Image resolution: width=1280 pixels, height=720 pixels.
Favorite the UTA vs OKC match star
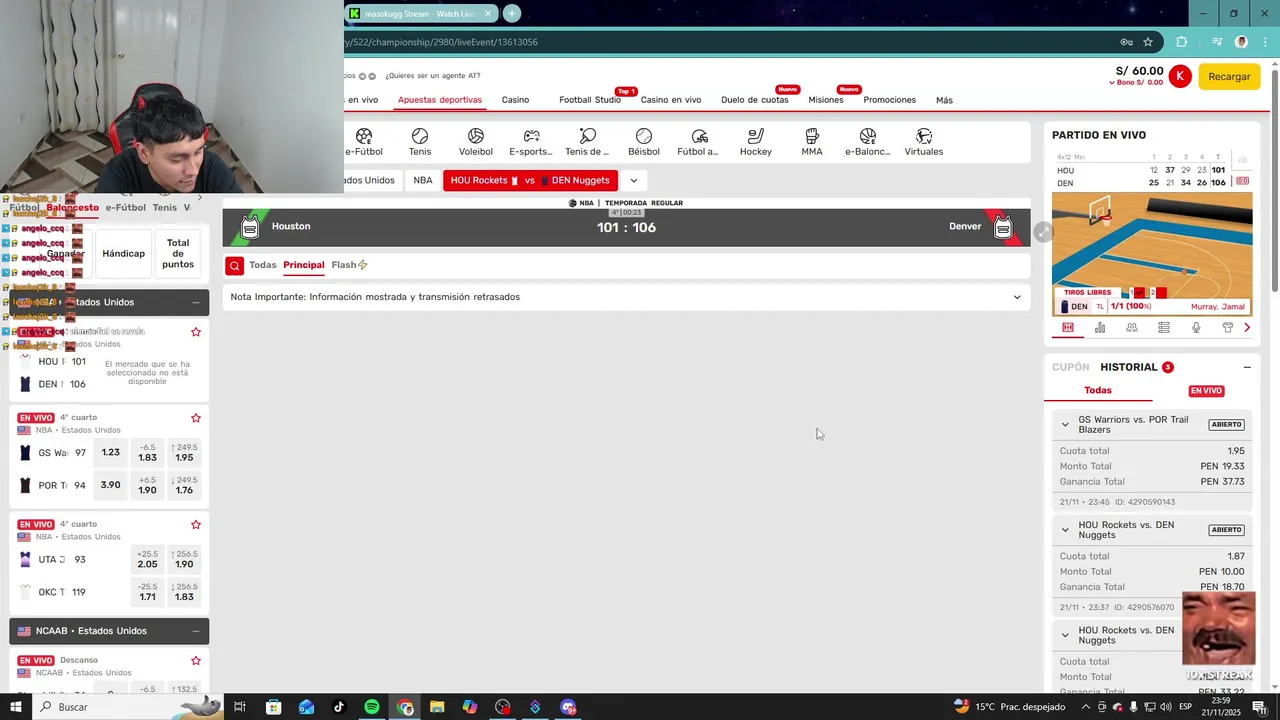196,525
